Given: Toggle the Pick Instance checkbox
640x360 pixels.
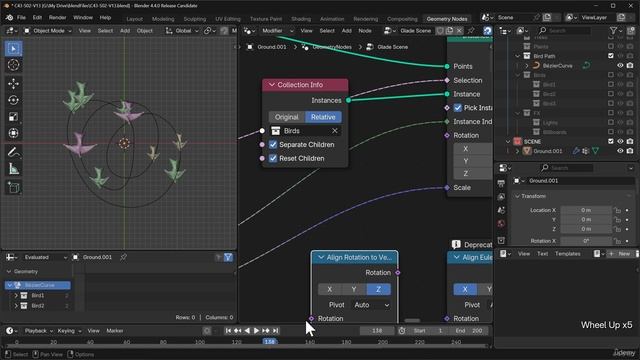Looking at the screenshot, I should (458, 108).
